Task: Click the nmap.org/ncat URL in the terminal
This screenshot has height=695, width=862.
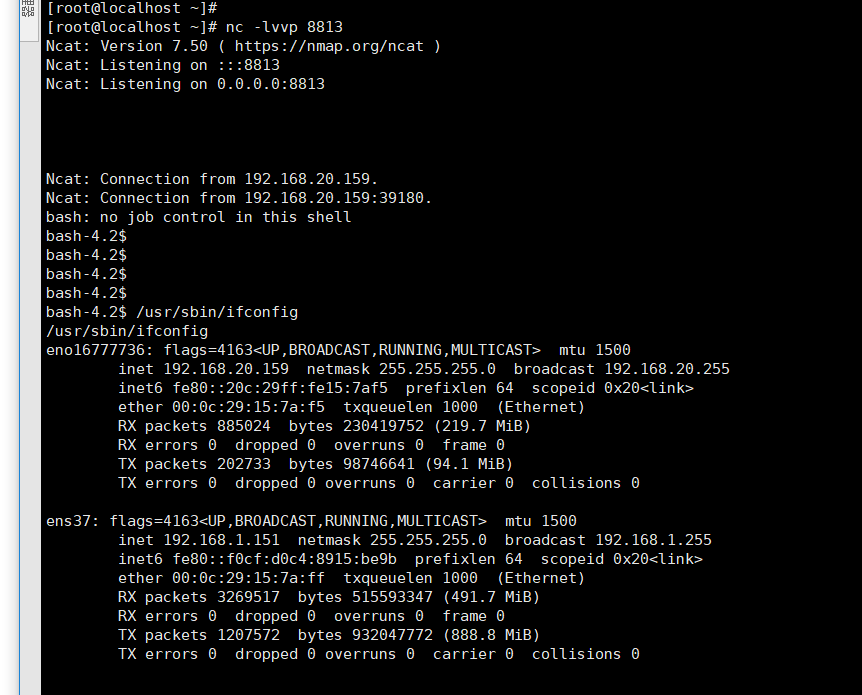Action: coord(329,46)
